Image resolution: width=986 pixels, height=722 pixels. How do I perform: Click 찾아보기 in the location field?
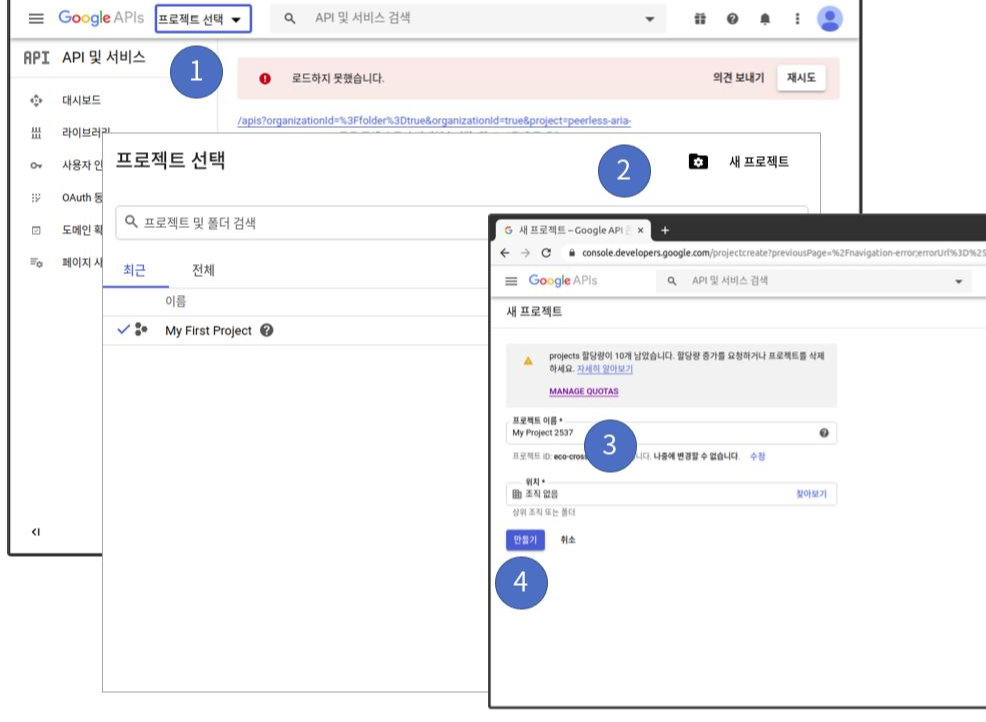[x=811, y=494]
